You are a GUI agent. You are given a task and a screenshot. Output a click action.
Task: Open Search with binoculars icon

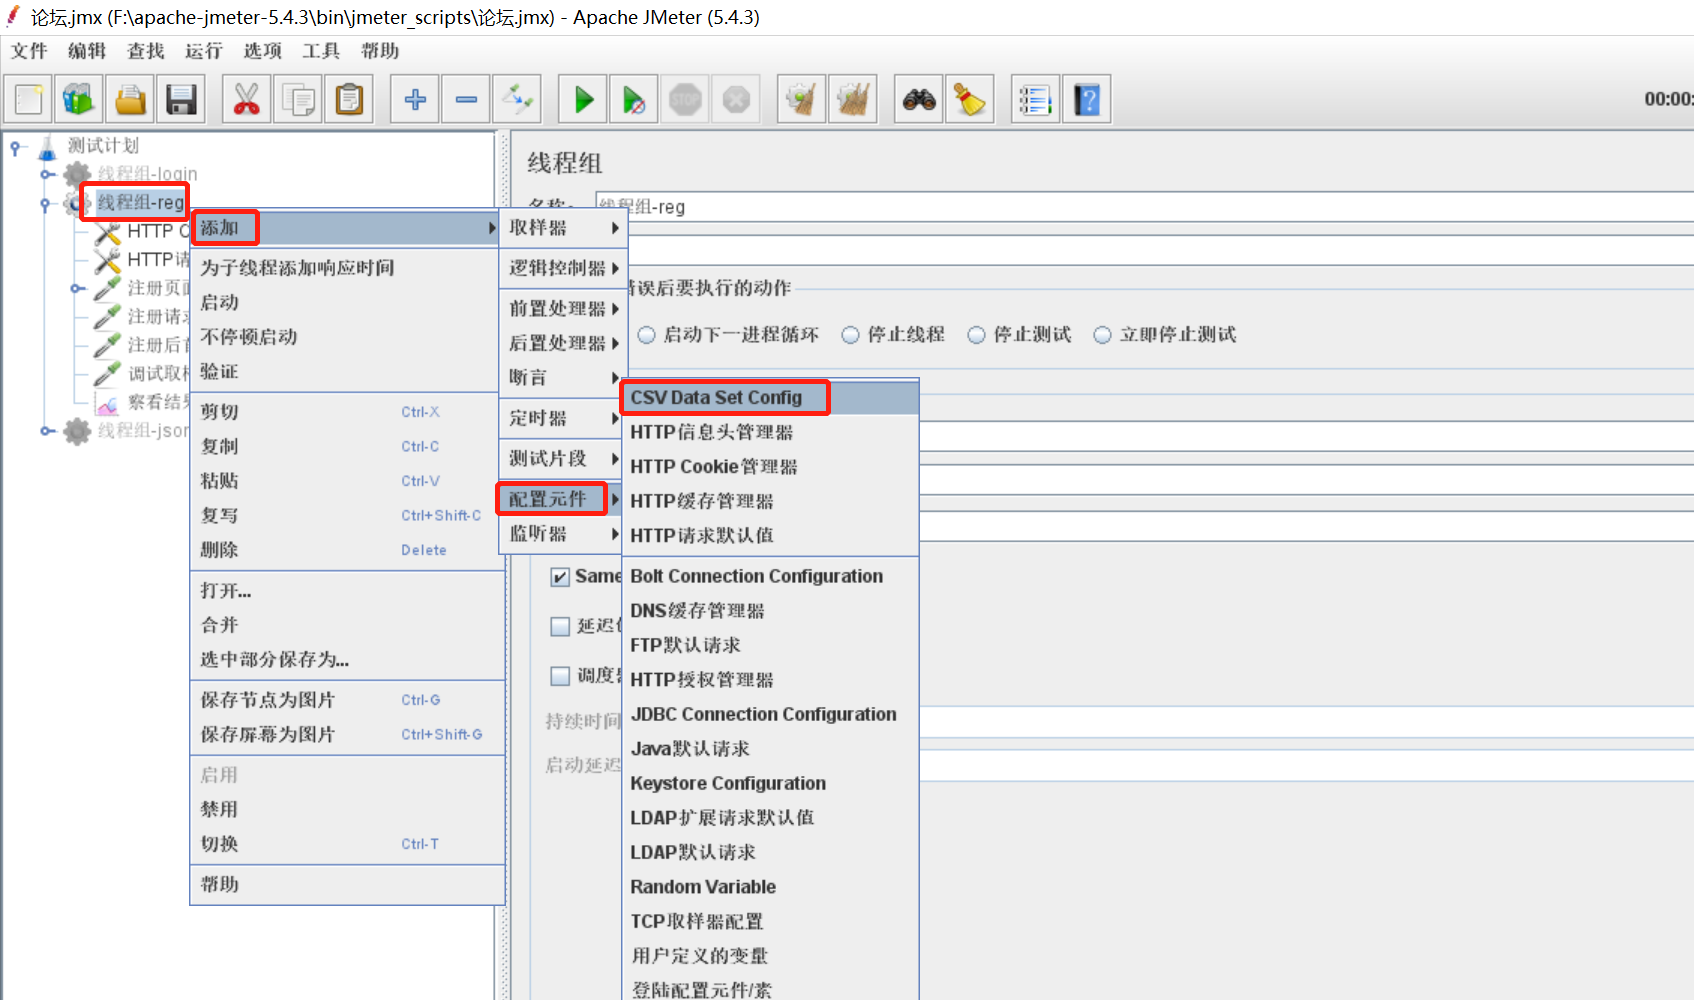point(919,99)
